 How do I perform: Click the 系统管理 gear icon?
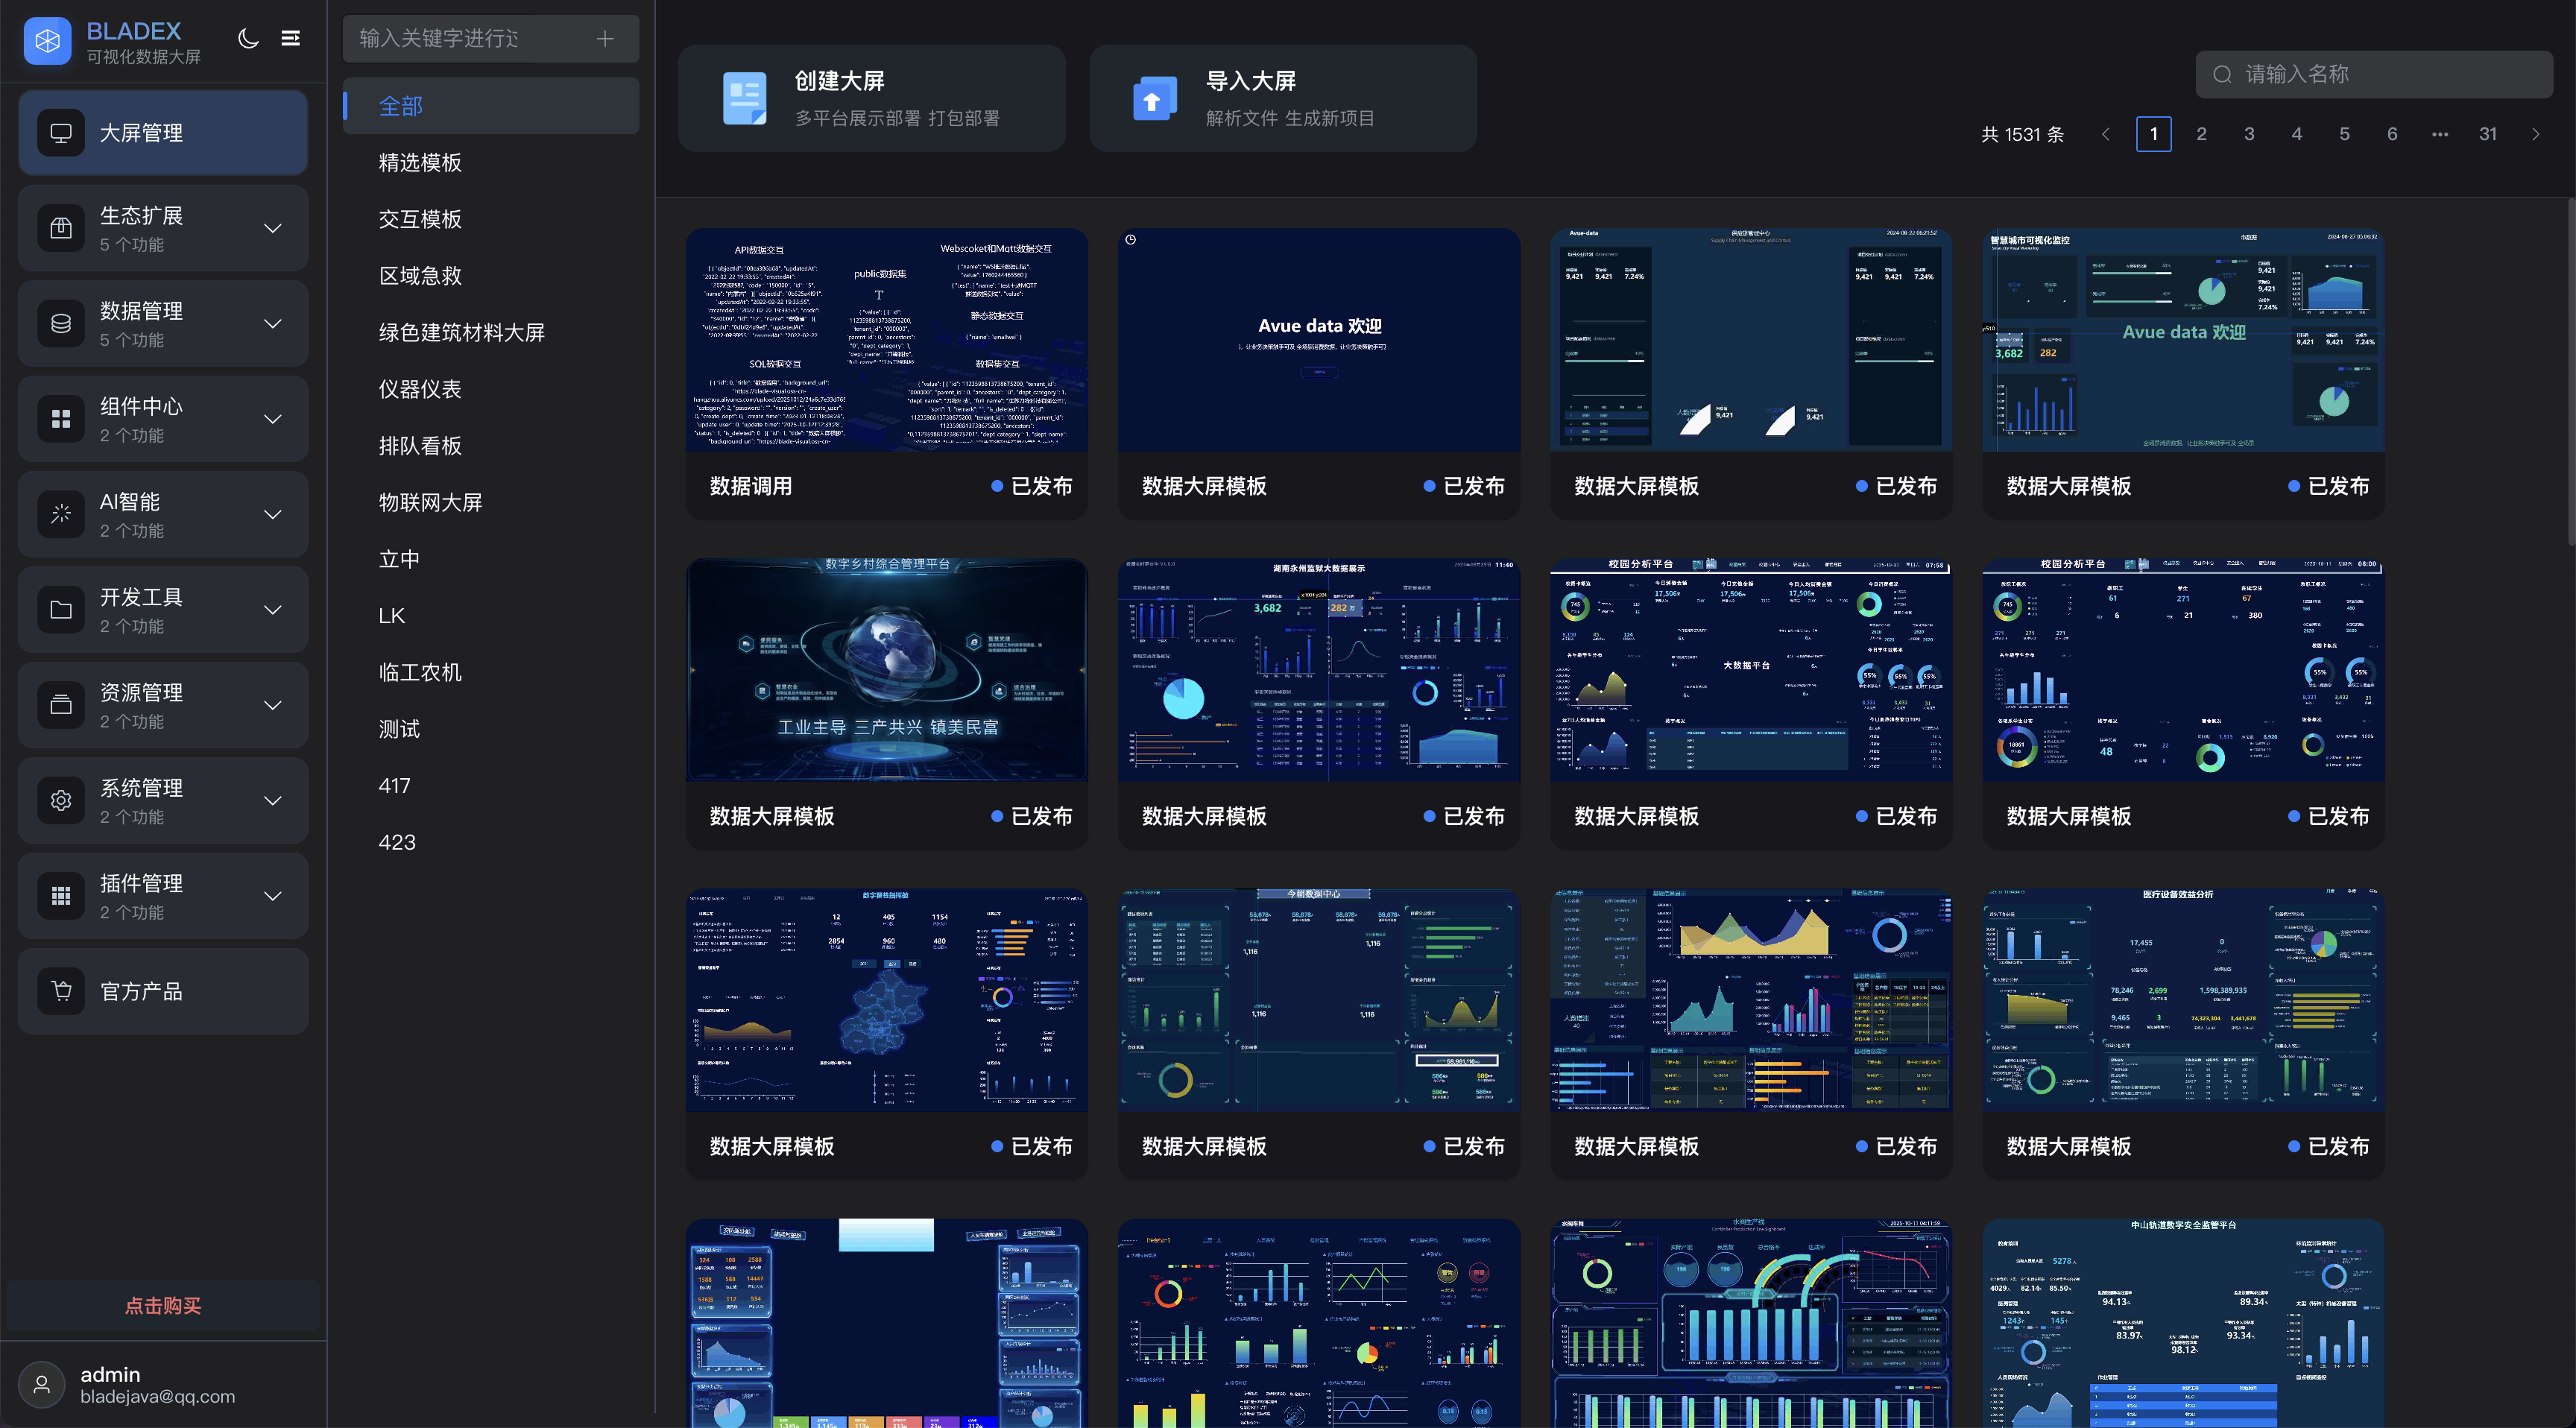[61, 800]
